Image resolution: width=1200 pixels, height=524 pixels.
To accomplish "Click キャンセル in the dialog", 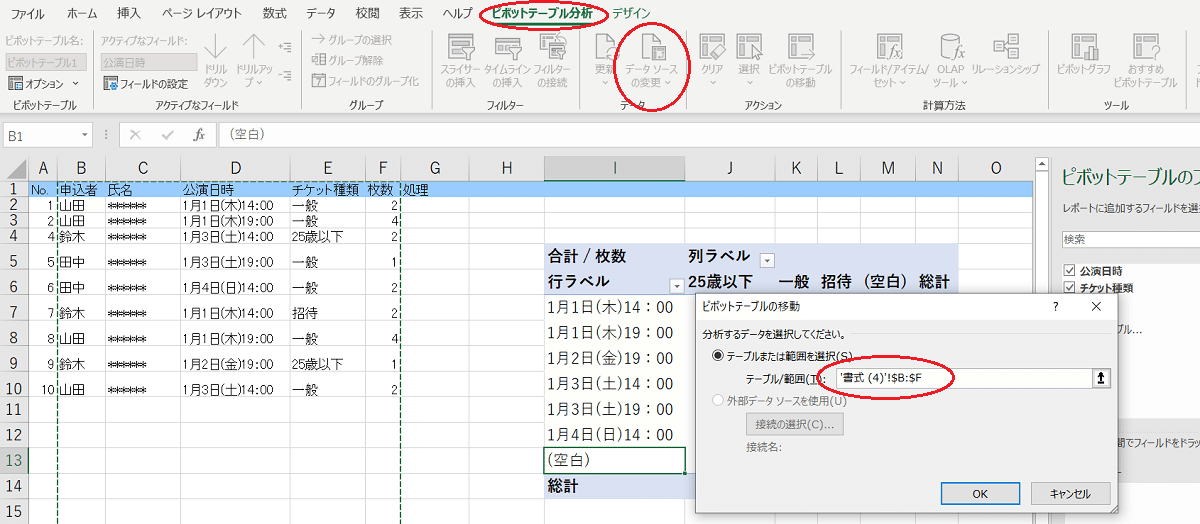I will (x=1069, y=493).
